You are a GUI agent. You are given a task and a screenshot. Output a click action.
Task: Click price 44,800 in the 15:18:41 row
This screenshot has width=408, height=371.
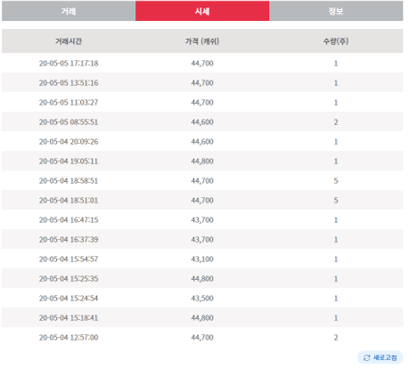202,318
